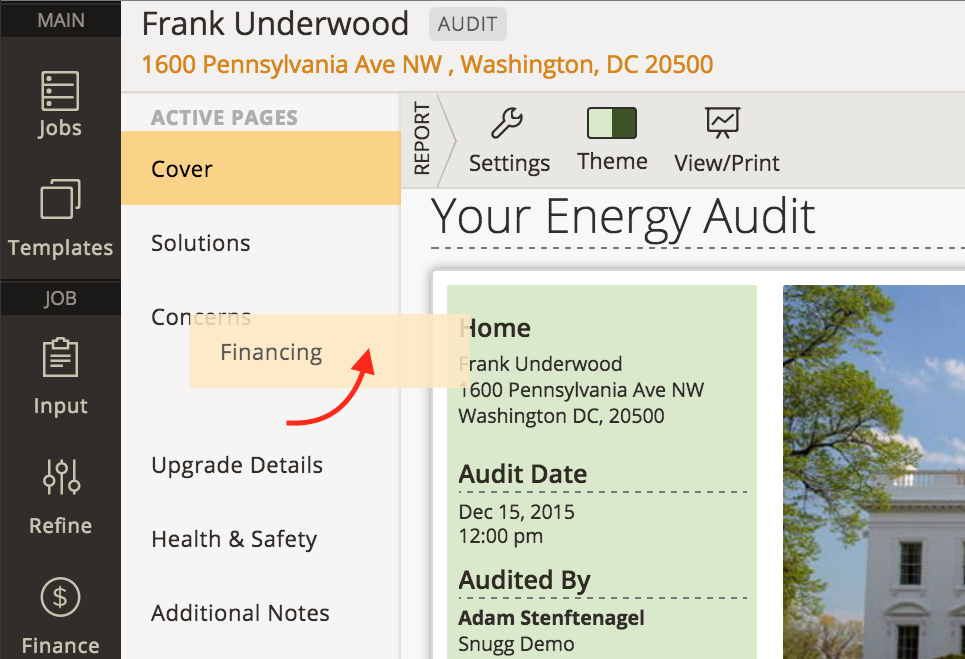Click the AUDIT stage badge

pyautogui.click(x=468, y=24)
